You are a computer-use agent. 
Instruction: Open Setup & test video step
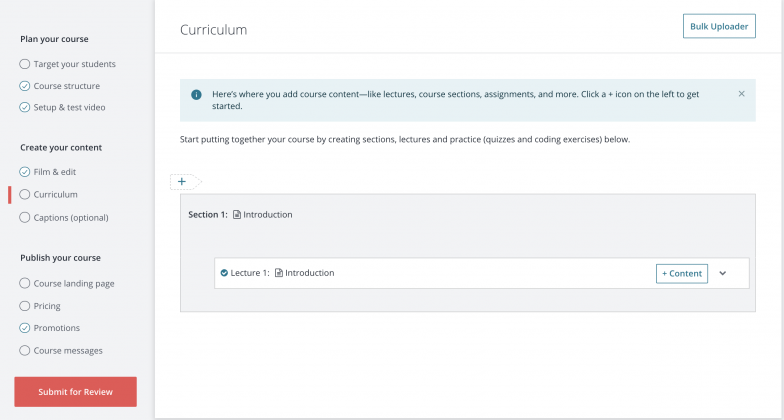pos(70,108)
